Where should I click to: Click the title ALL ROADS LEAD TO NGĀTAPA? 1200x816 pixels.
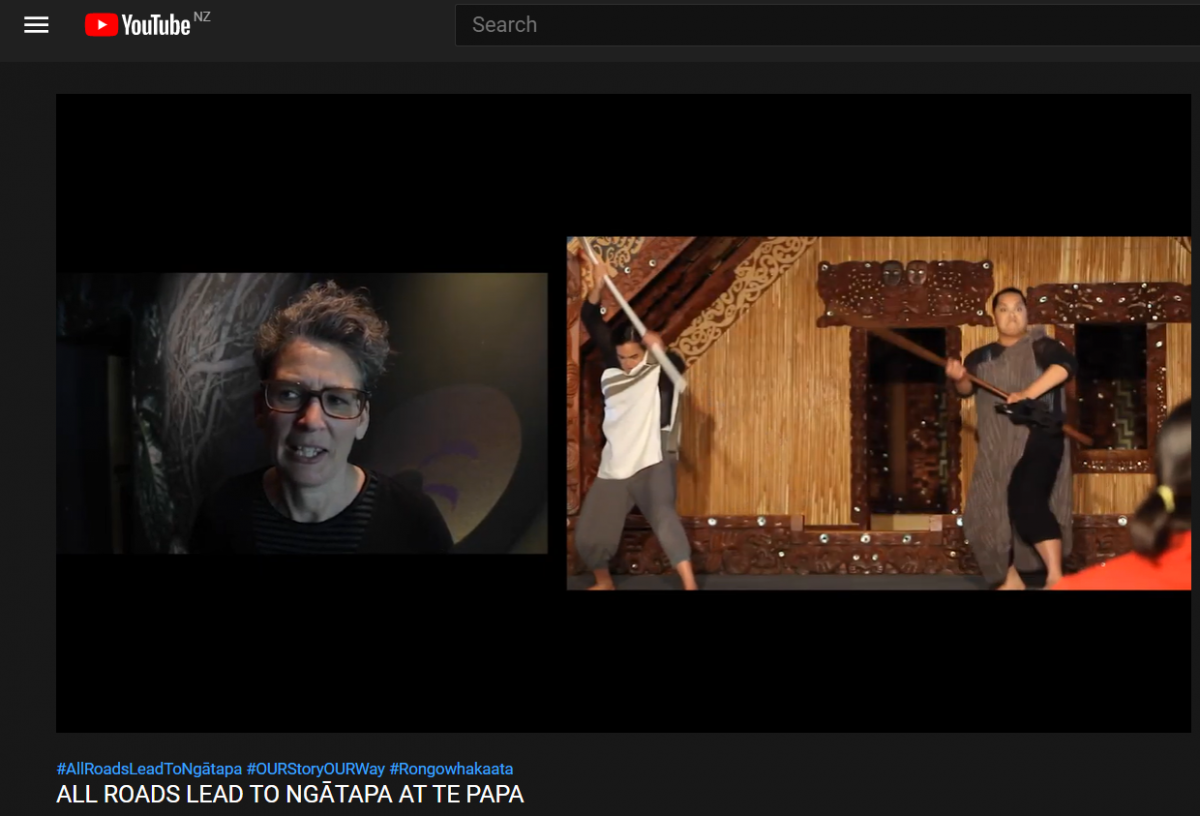[290, 795]
